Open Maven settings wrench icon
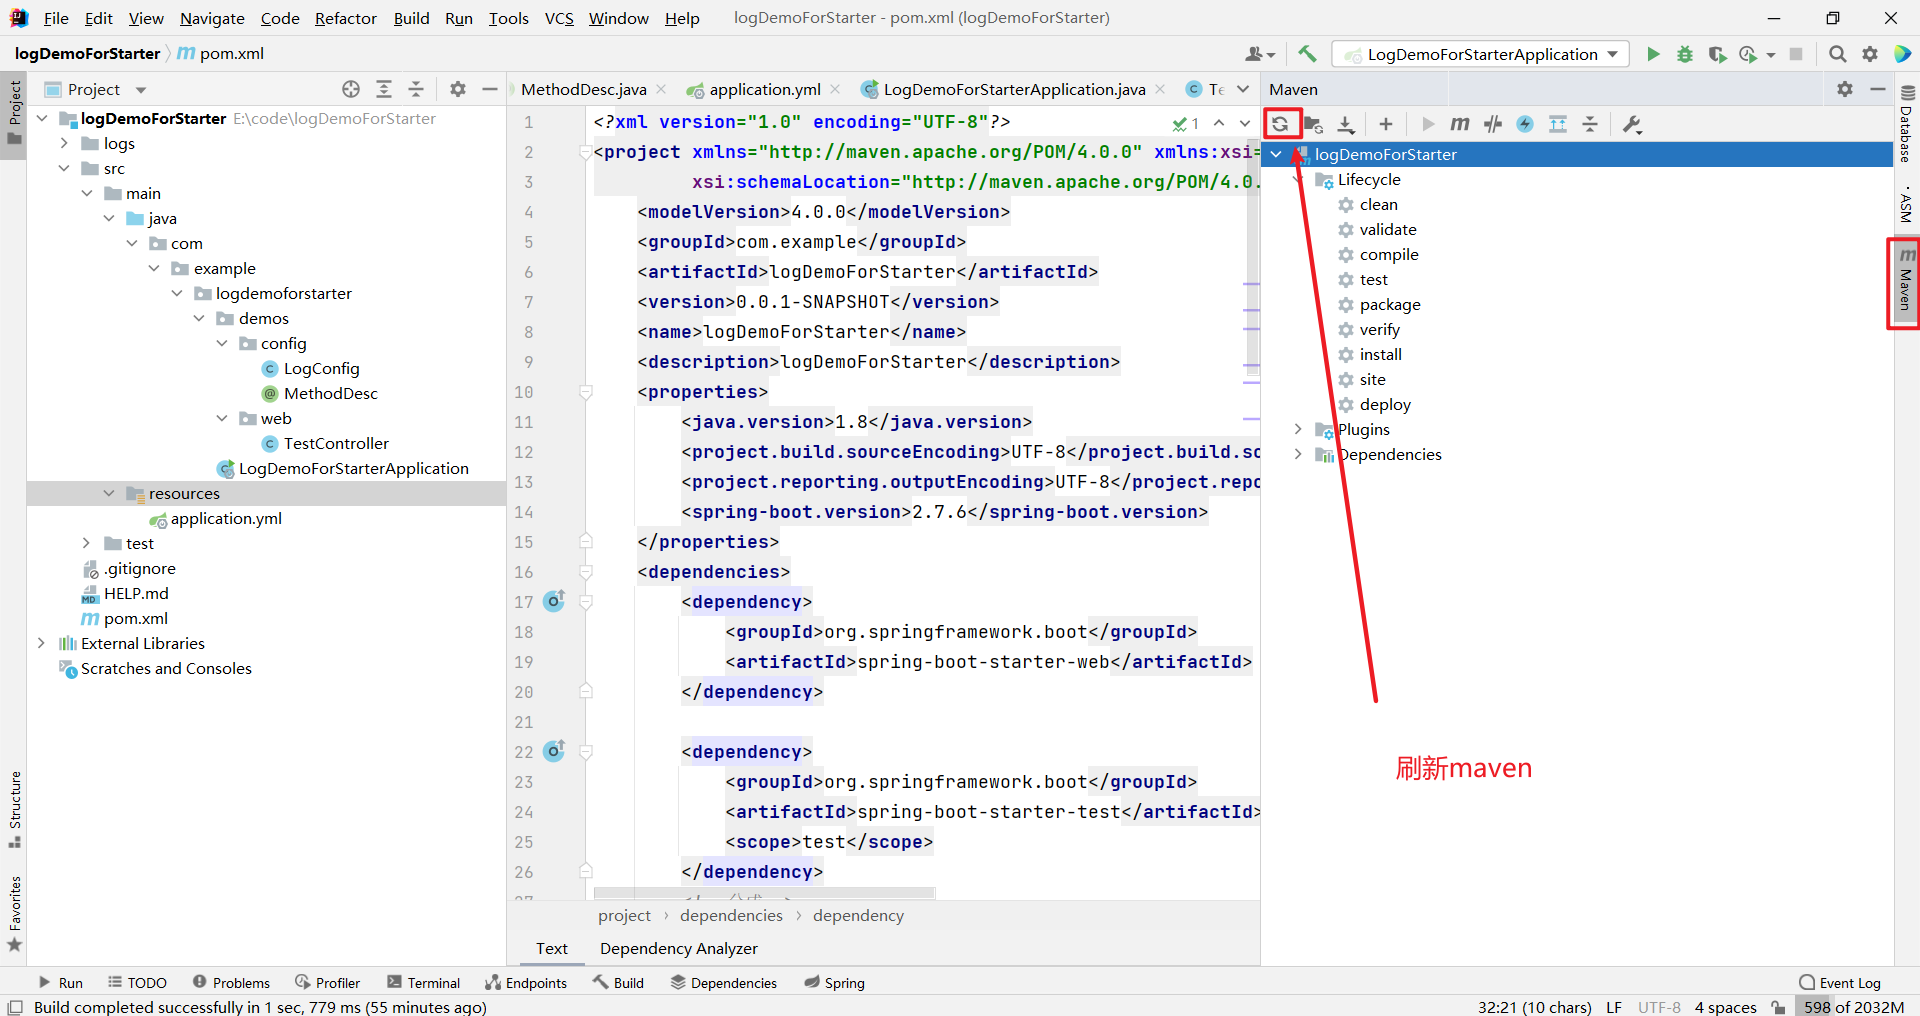 coord(1631,124)
